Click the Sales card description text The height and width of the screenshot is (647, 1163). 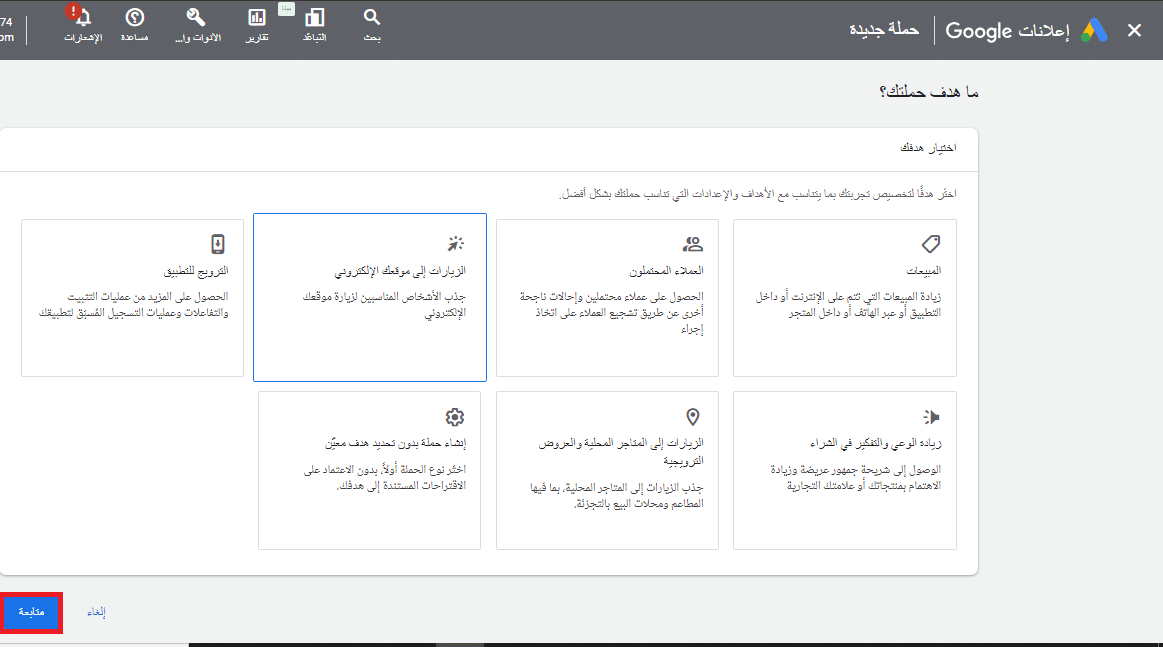pos(849,304)
